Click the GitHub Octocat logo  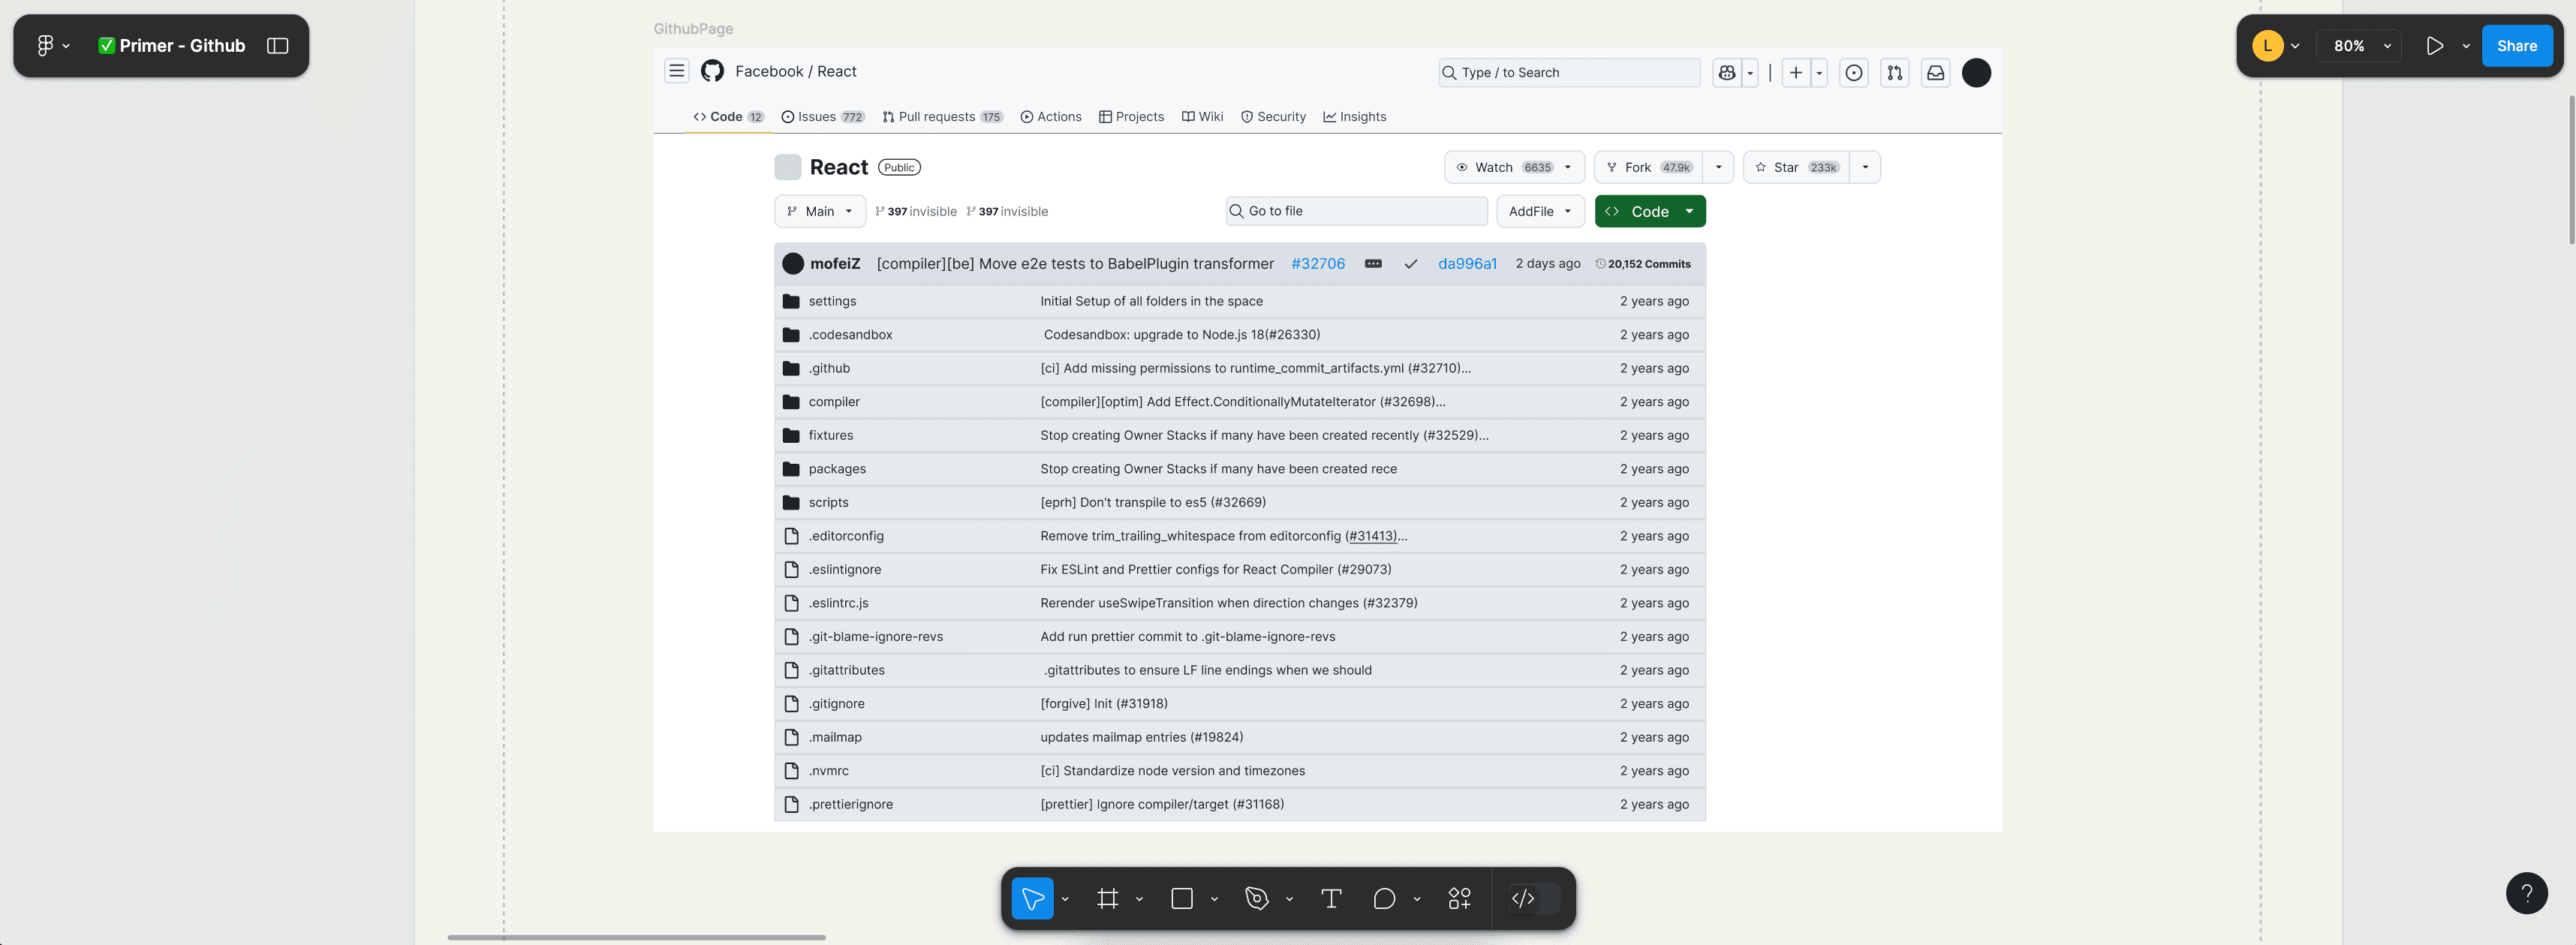(712, 71)
